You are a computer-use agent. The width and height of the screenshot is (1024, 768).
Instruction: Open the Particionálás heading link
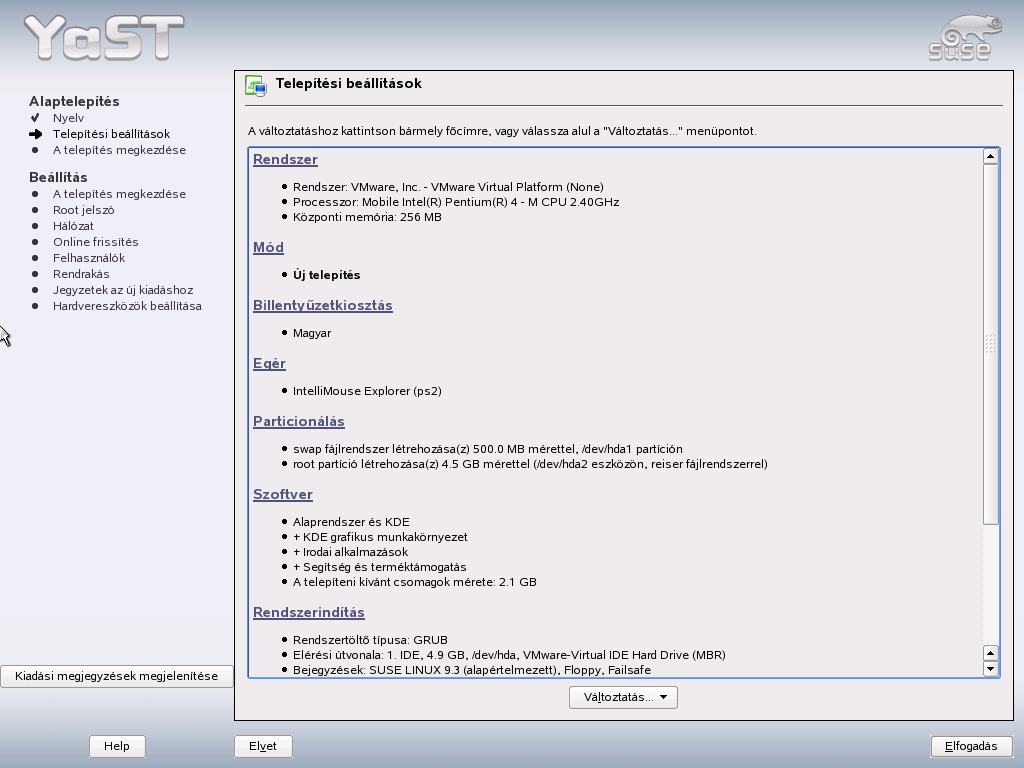(298, 421)
